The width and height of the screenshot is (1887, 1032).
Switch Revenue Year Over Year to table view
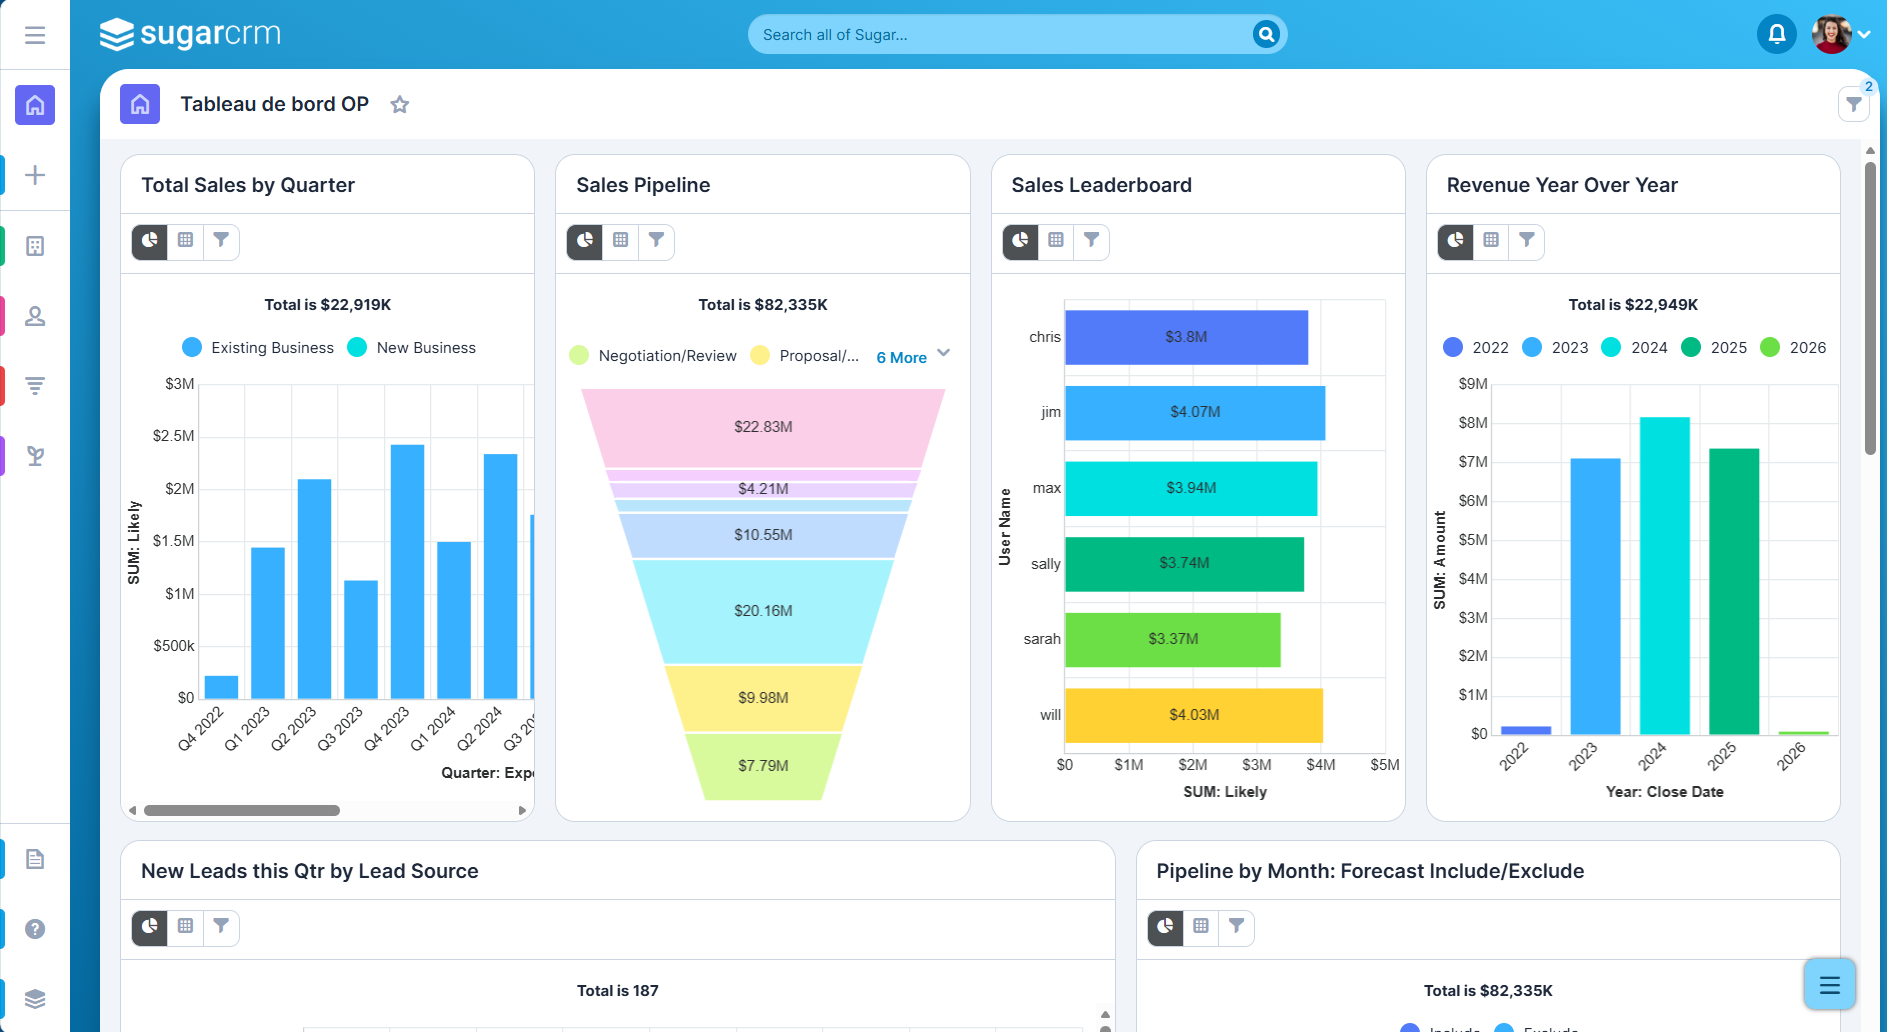(1491, 240)
